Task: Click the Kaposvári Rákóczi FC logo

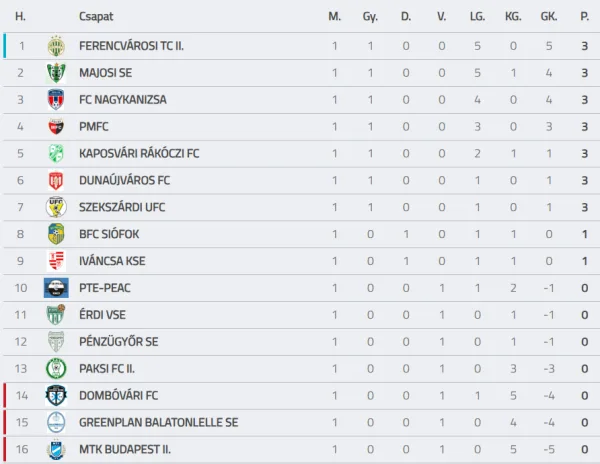Action: [x=56, y=153]
